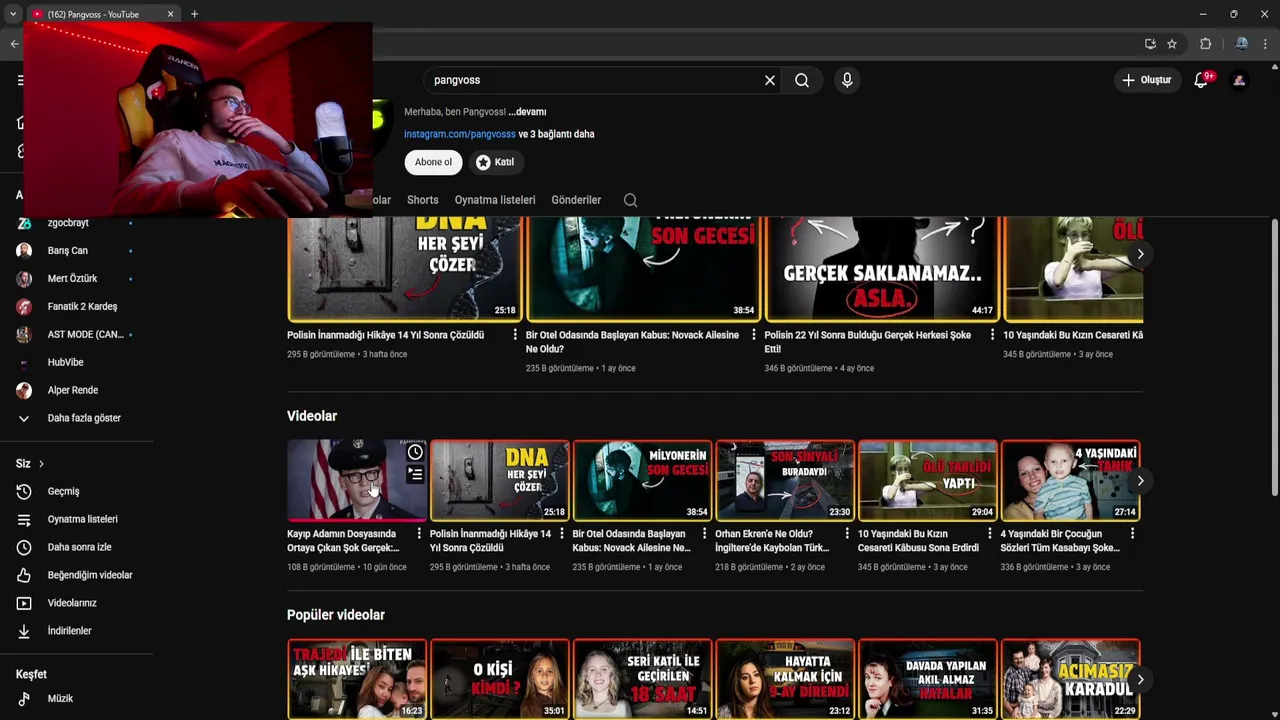Add Kayıp Adamın video to the queue
This screenshot has height=720, width=1280.
click(x=415, y=475)
